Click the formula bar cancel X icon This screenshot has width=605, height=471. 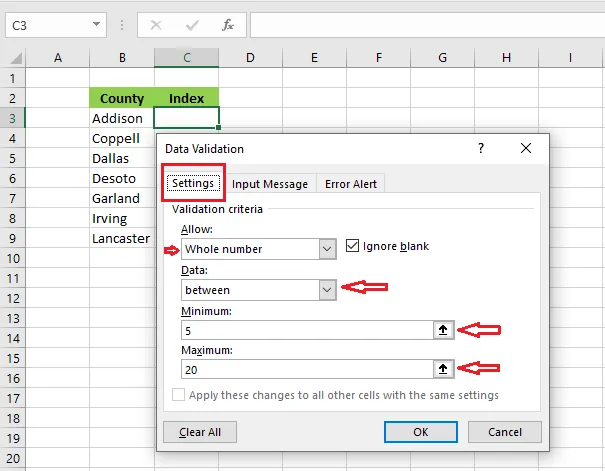click(x=156, y=25)
